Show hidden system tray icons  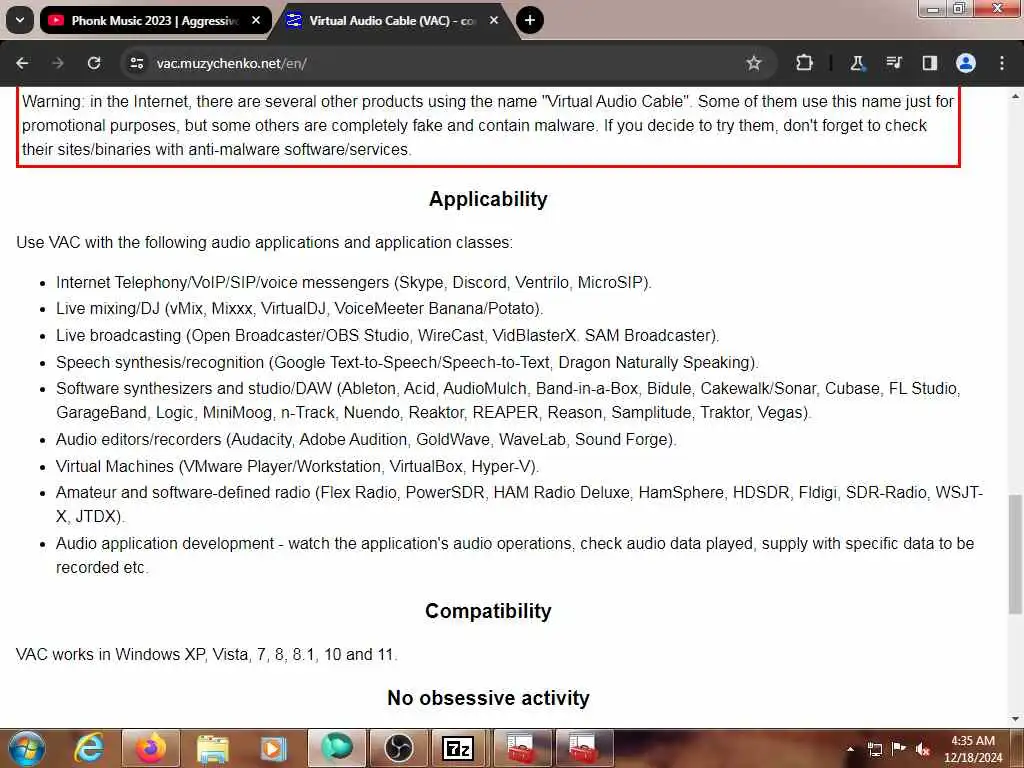tap(850, 749)
